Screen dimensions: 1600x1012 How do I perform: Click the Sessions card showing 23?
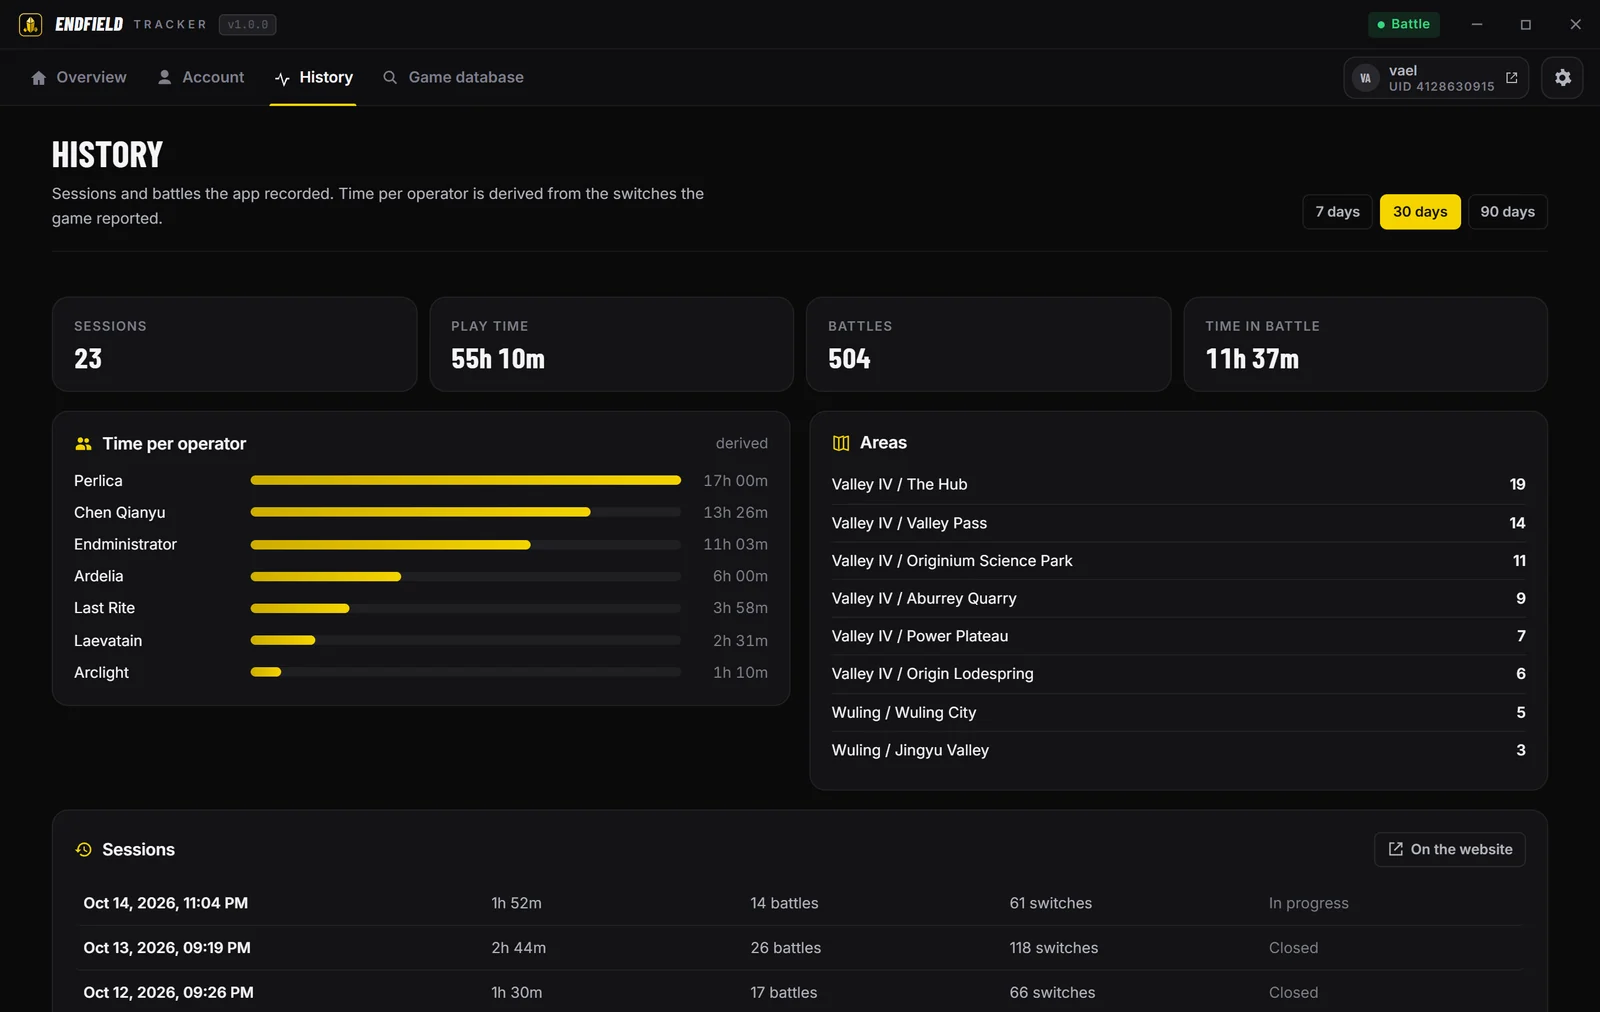(234, 344)
